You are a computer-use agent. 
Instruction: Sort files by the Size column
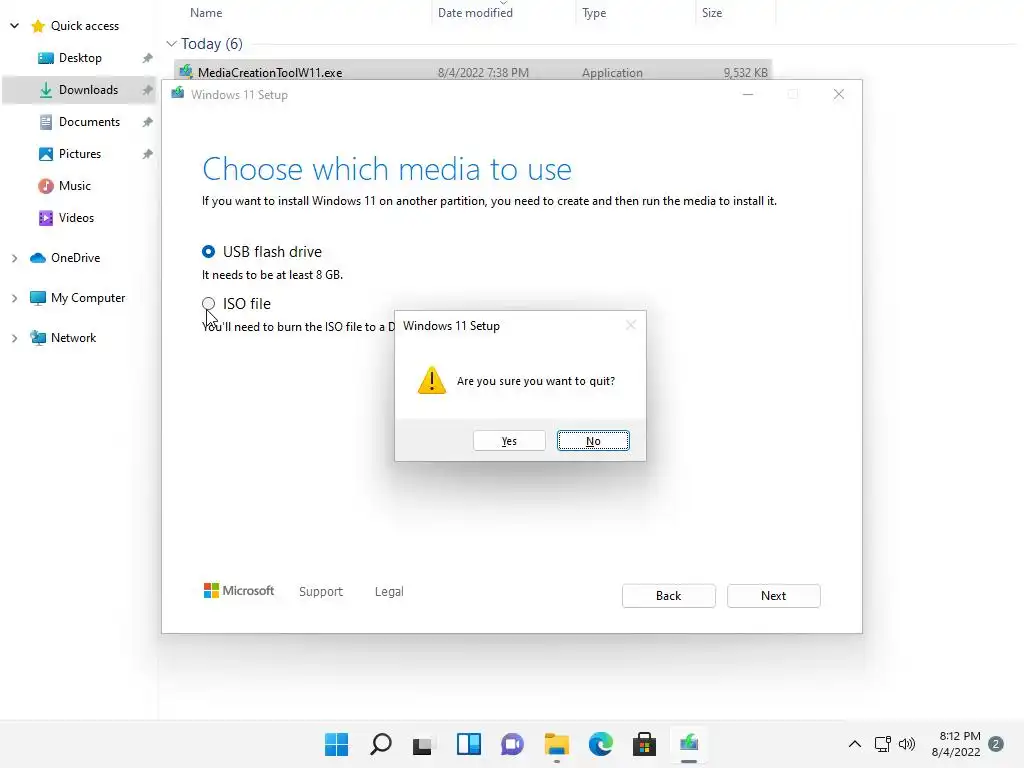[712, 12]
